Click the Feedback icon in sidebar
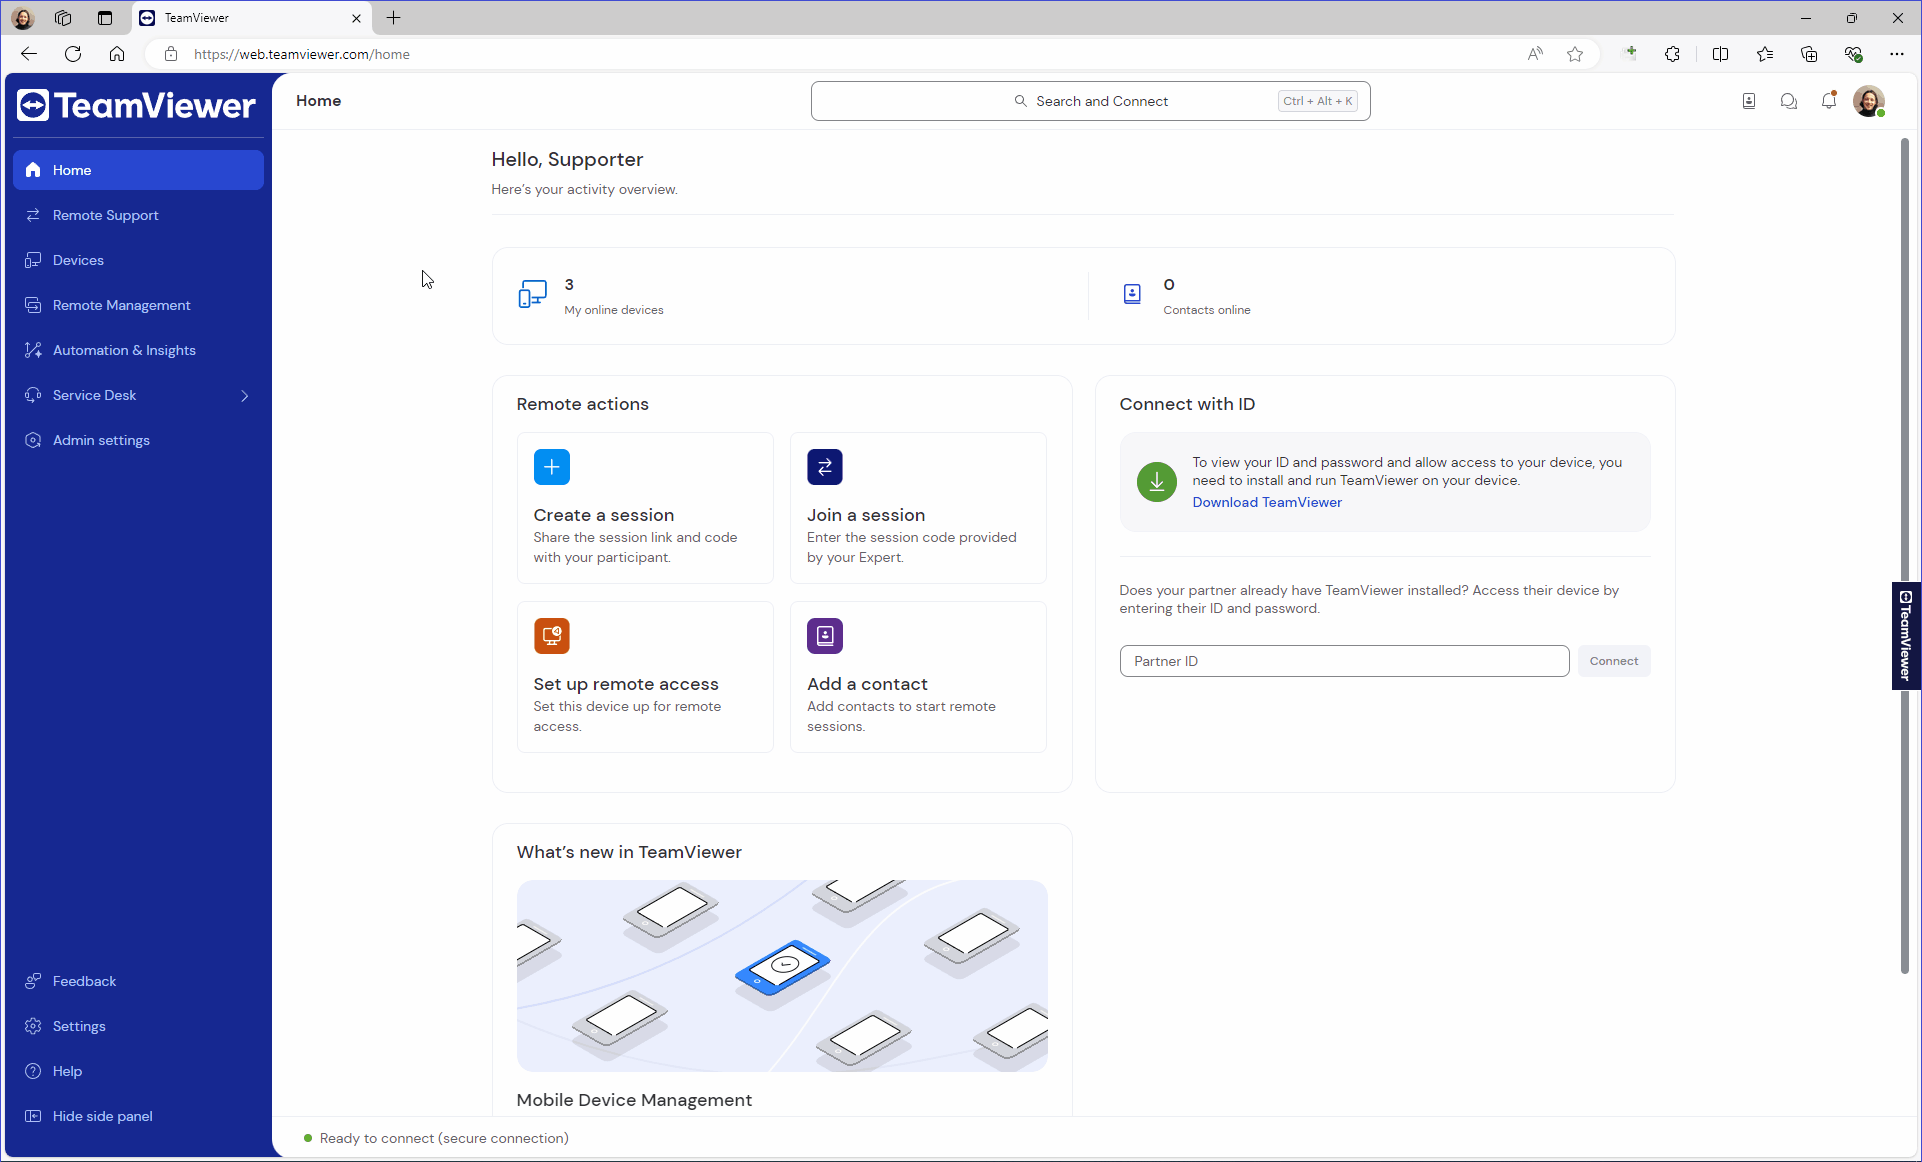The width and height of the screenshot is (1922, 1162). pyautogui.click(x=33, y=981)
